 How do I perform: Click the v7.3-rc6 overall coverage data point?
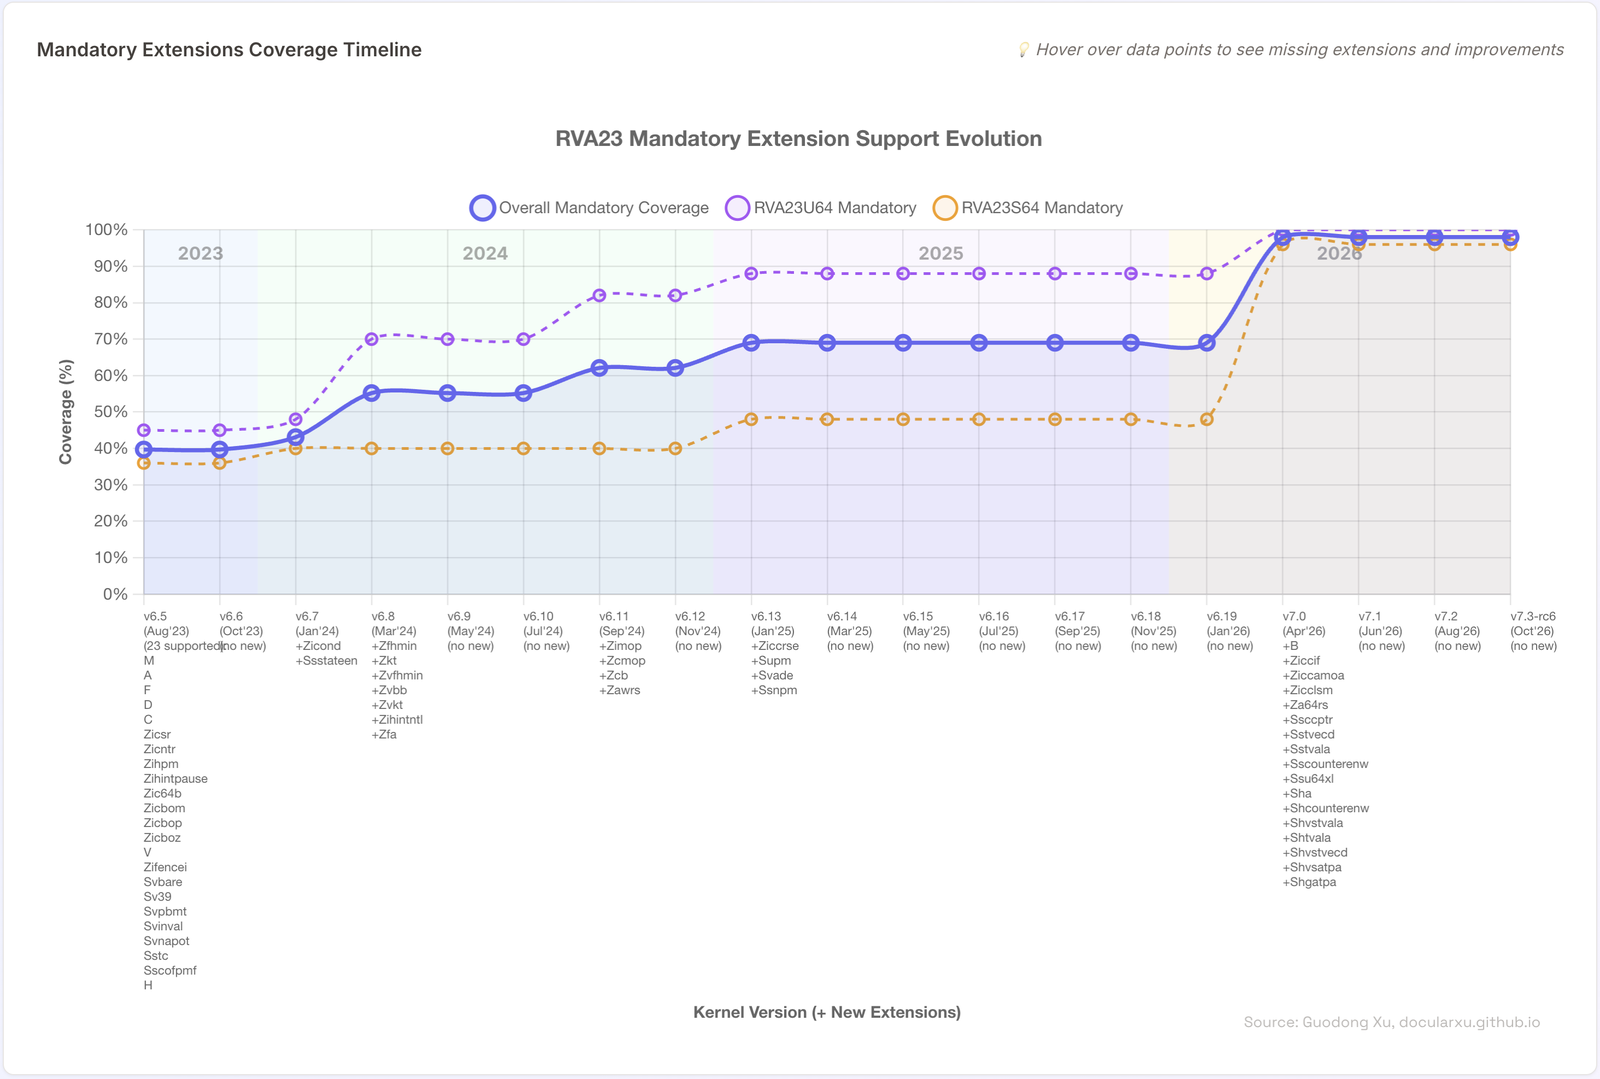[1510, 237]
